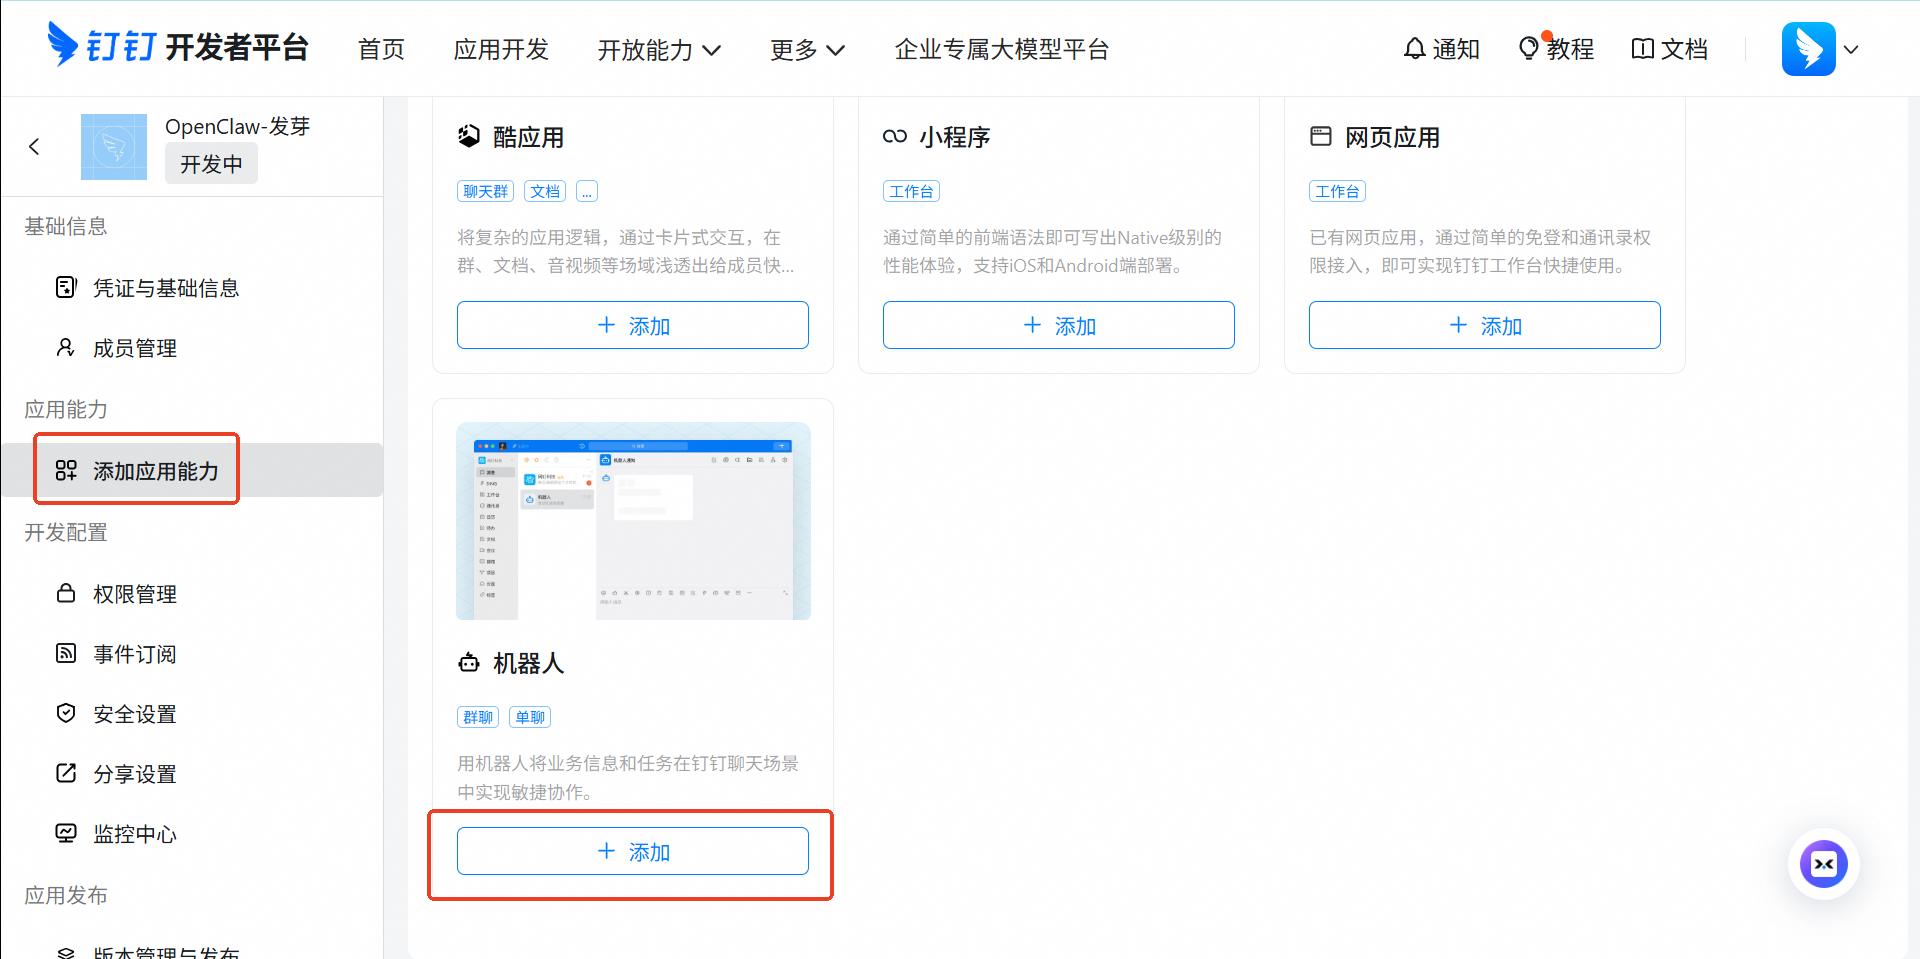Viewport: 1920px width, 959px height.
Task: Click the robot preview screenshot thumbnail
Action: click(x=632, y=520)
